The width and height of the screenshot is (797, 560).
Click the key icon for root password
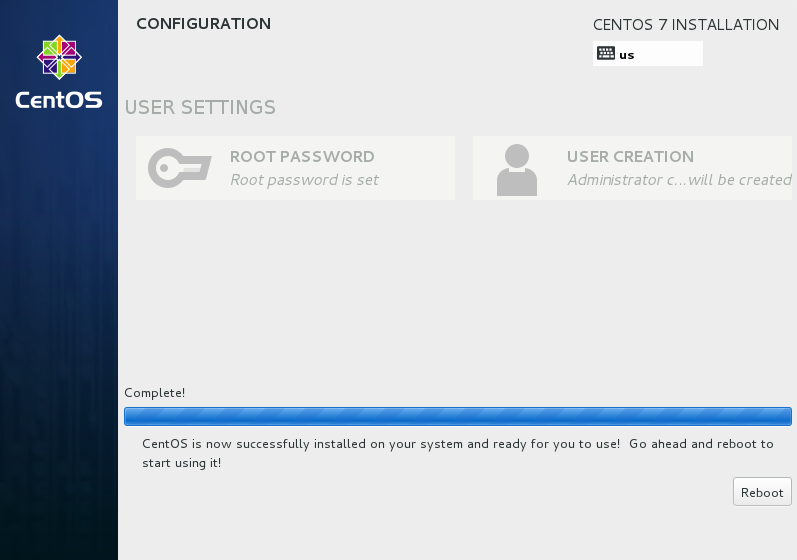(x=179, y=167)
